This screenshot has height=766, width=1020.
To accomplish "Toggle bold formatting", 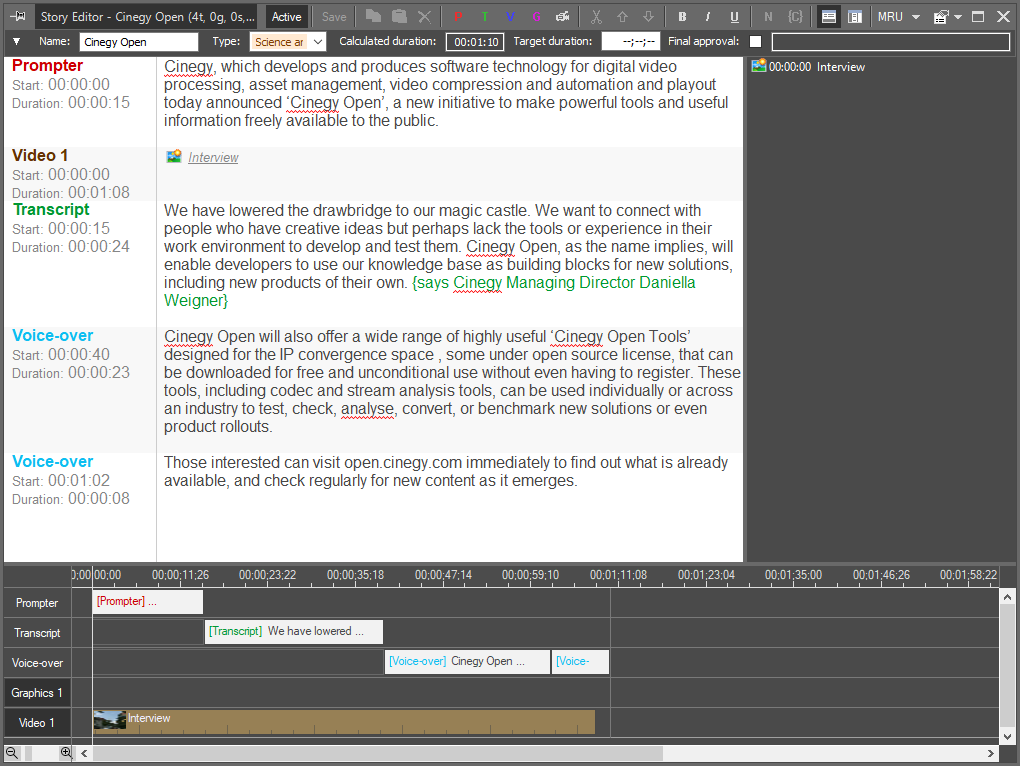I will tap(682, 17).
